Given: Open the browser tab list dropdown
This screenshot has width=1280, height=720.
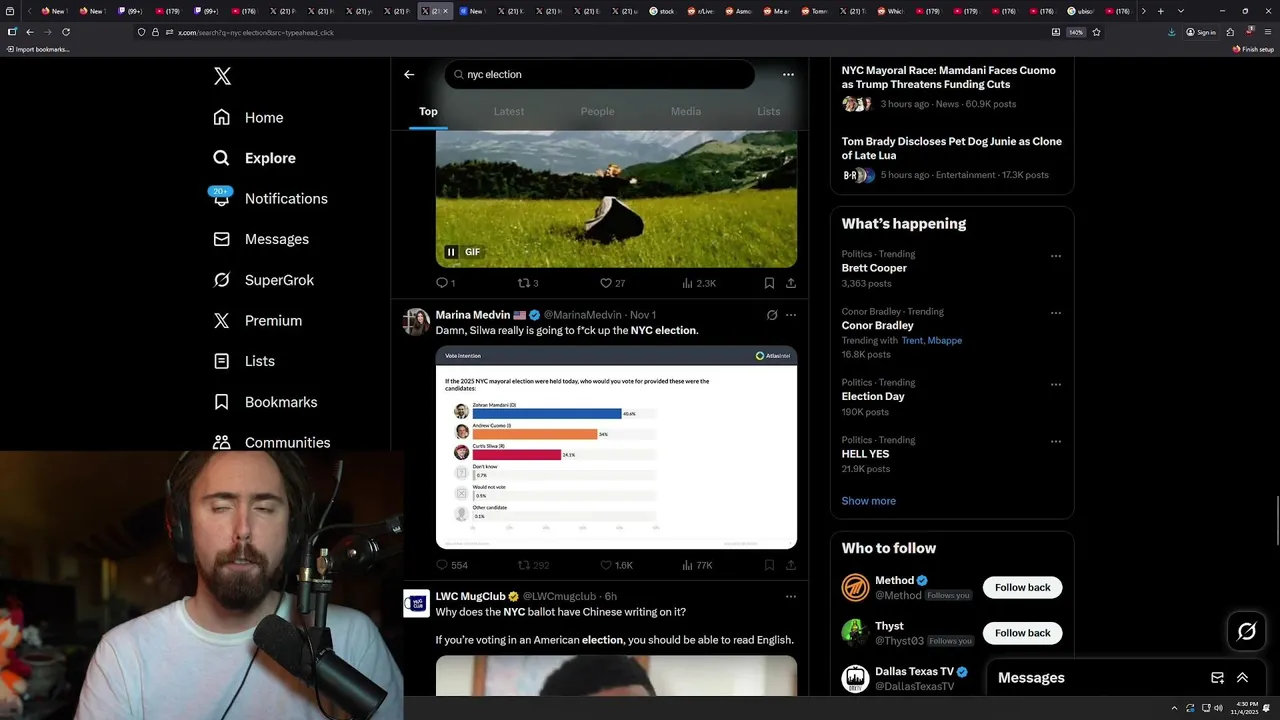Looking at the screenshot, I should click(1180, 11).
